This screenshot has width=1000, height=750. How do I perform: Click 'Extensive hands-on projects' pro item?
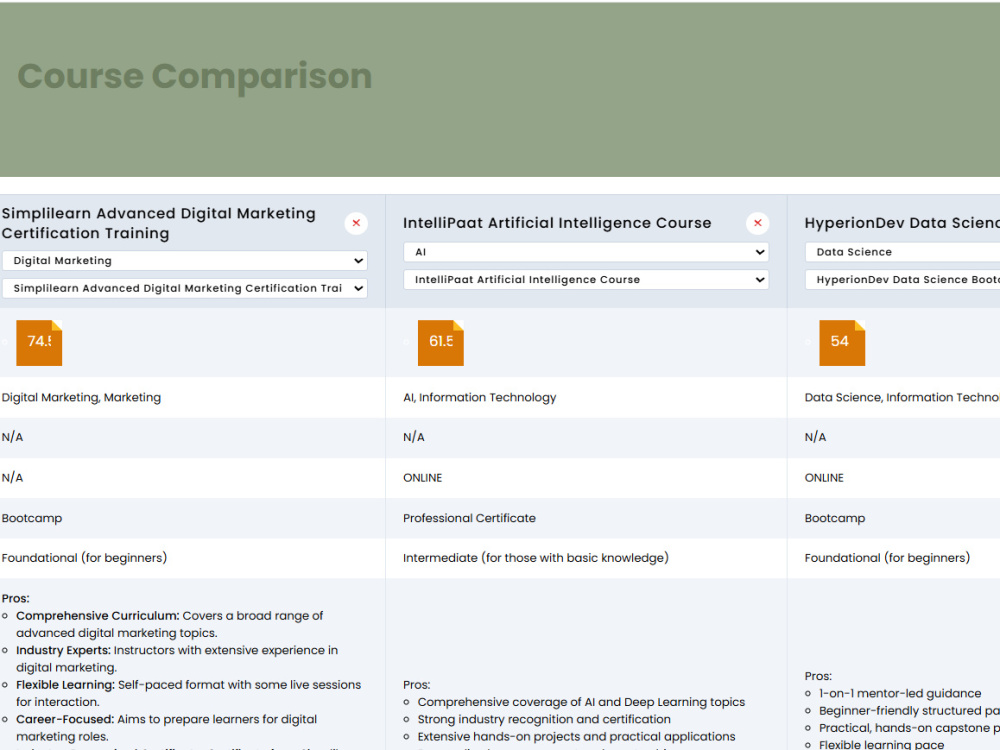tap(577, 737)
